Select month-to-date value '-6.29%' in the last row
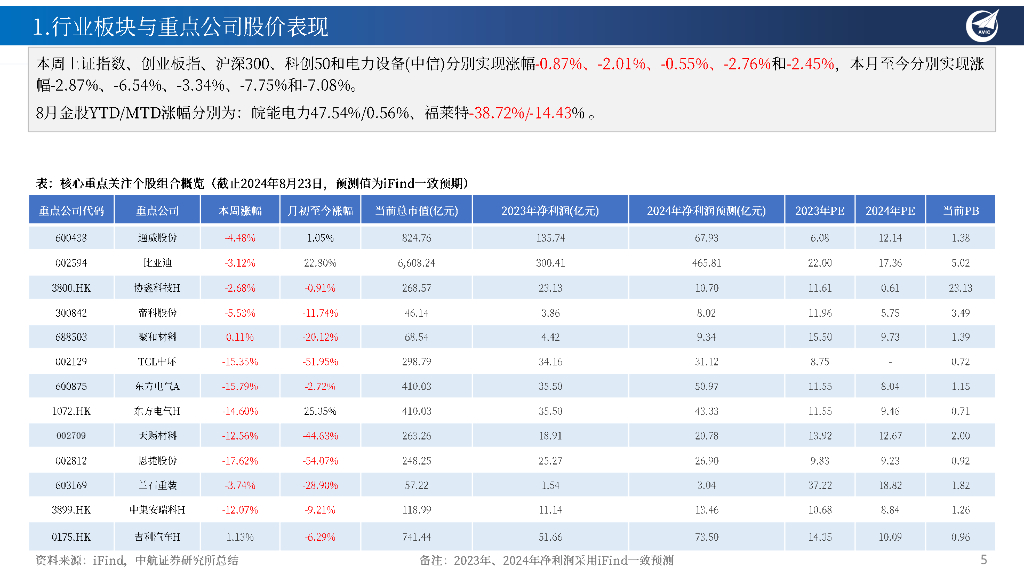The width and height of the screenshot is (1024, 576). (320, 537)
